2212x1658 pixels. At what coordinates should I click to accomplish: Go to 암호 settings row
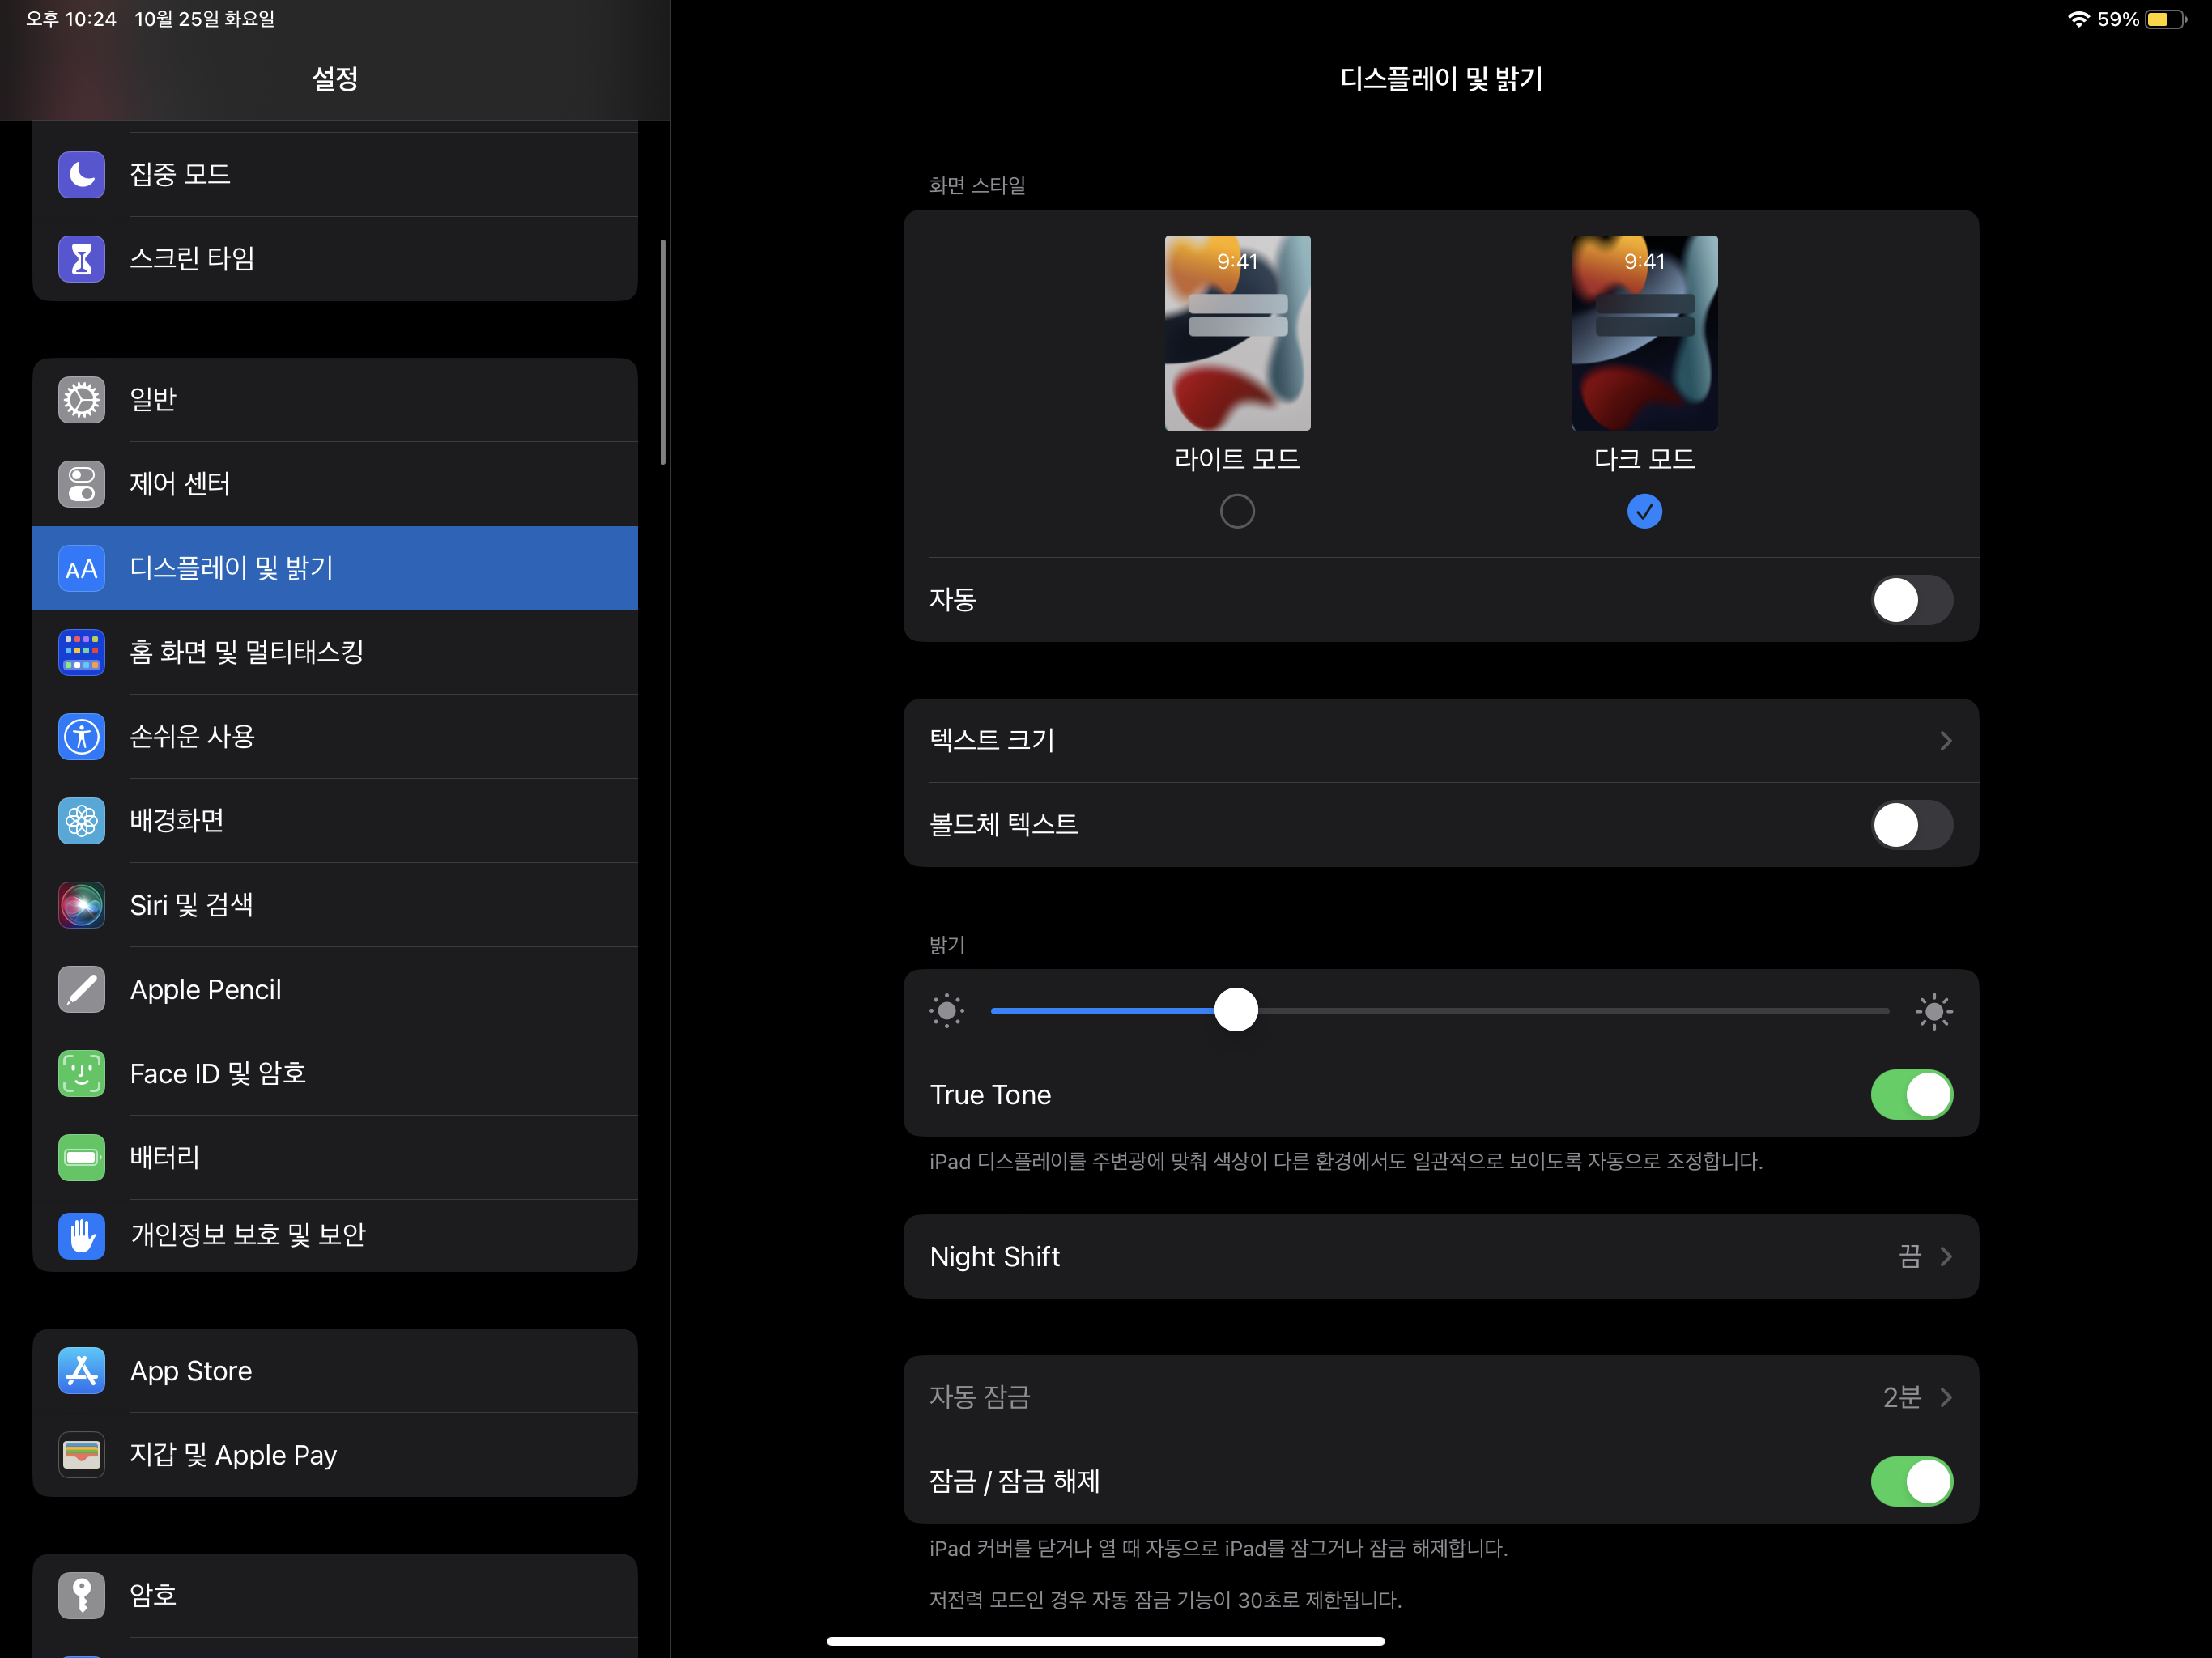[335, 1595]
